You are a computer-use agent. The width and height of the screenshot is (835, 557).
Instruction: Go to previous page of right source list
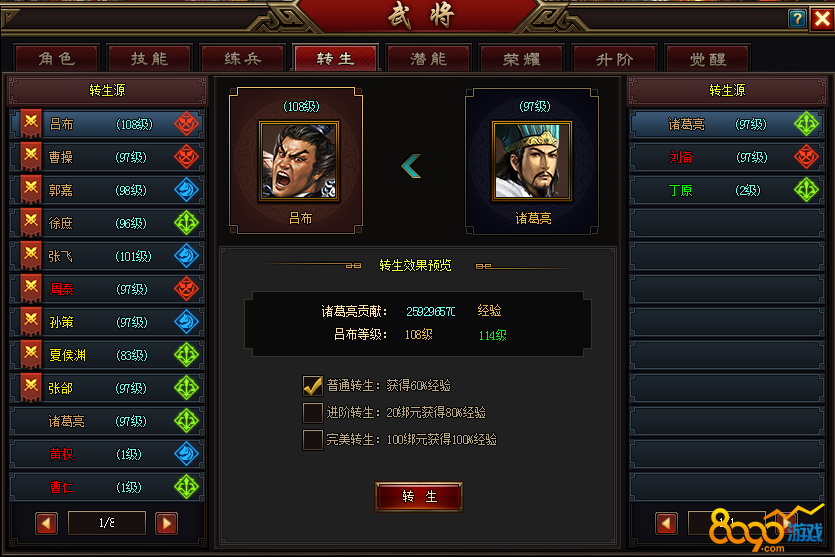pyautogui.click(x=666, y=523)
